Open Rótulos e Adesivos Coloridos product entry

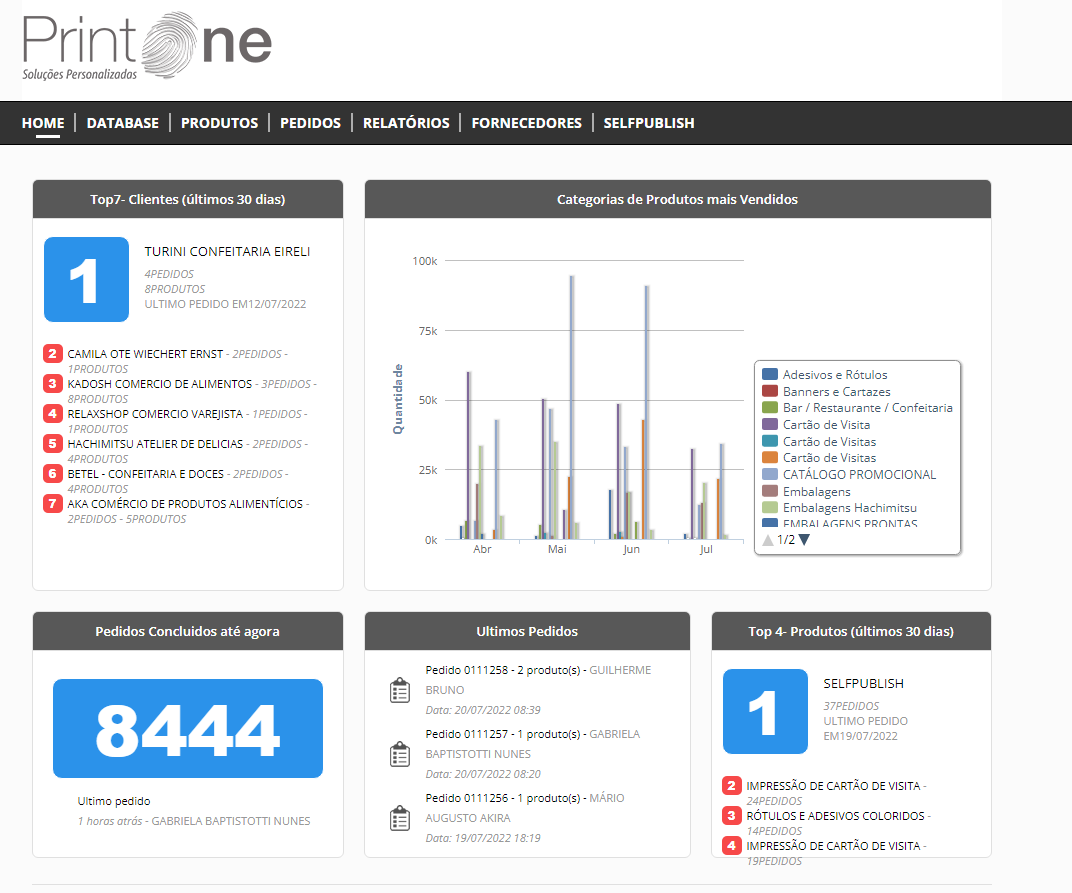[836, 816]
